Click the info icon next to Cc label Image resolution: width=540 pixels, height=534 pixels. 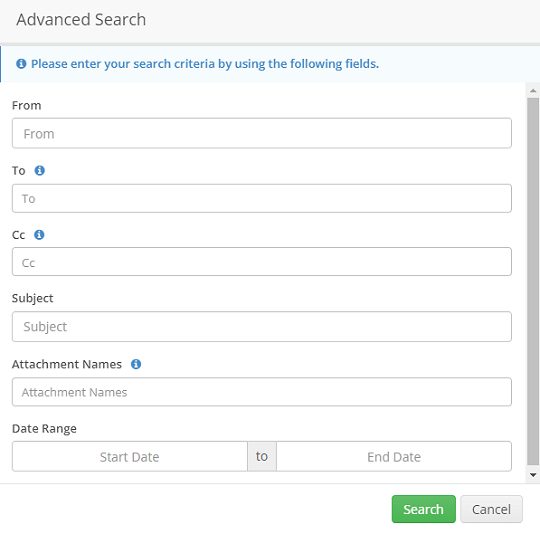pyautogui.click(x=39, y=235)
